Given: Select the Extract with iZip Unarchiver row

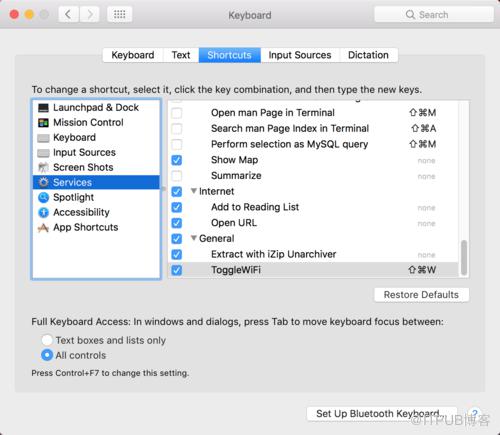Looking at the screenshot, I should point(313,254).
